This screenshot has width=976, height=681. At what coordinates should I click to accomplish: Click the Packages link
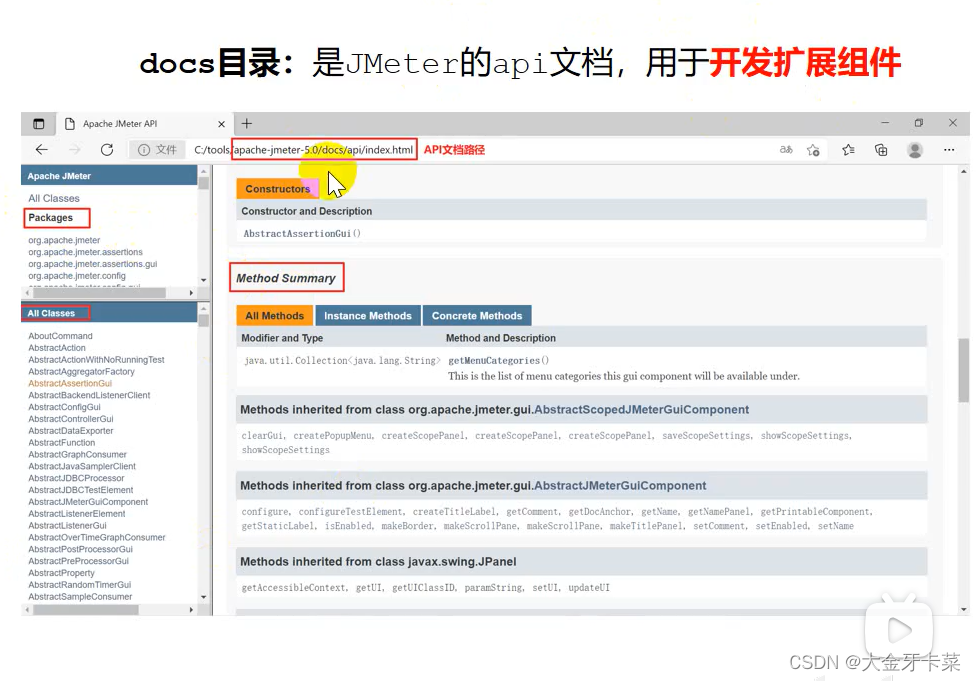pyautogui.click(x=50, y=217)
